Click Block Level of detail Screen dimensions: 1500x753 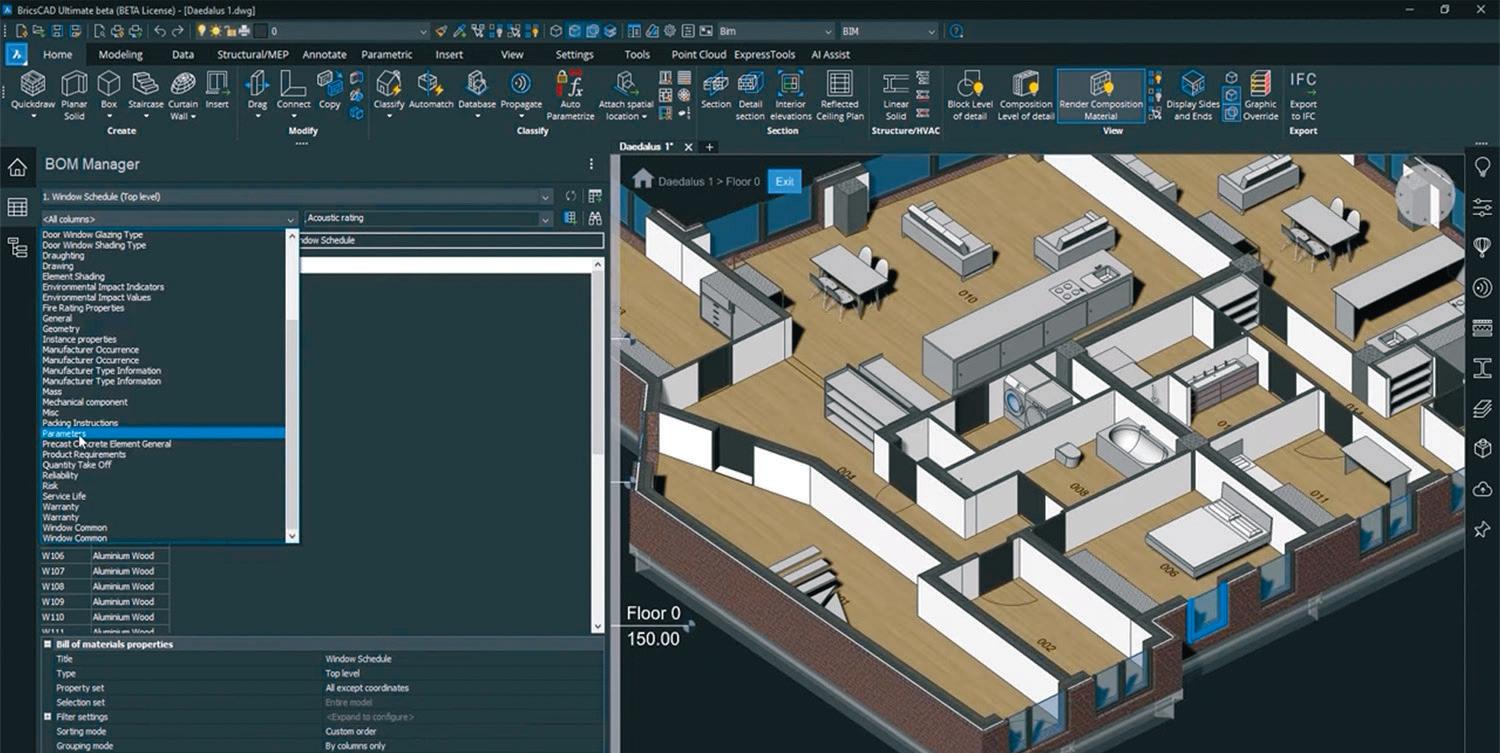point(970,95)
